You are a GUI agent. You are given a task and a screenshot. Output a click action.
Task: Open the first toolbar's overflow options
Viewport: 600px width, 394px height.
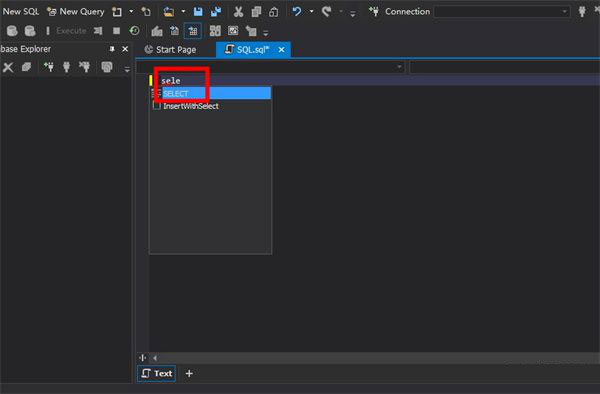pos(353,14)
